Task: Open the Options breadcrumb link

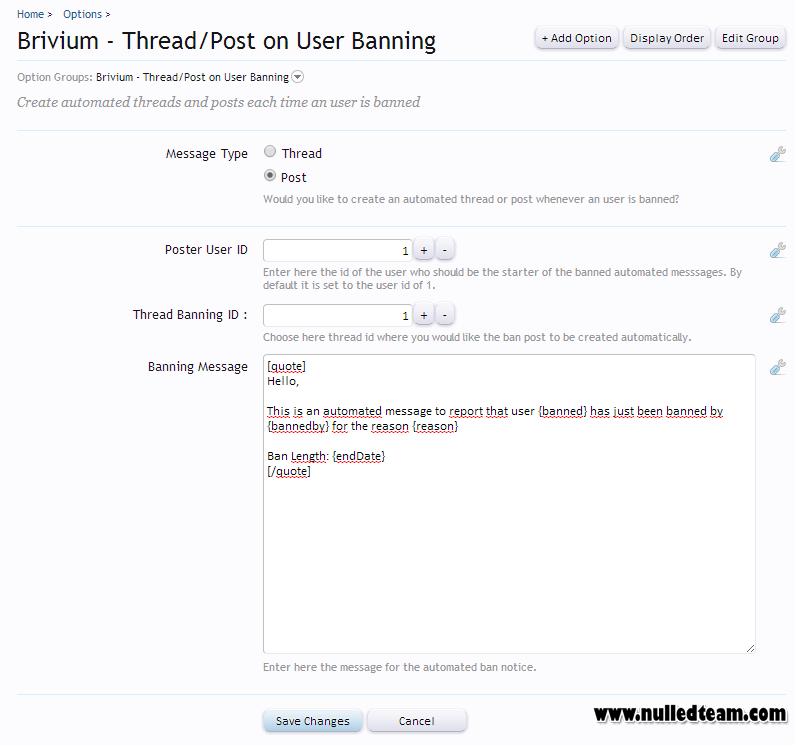Action: click(82, 14)
